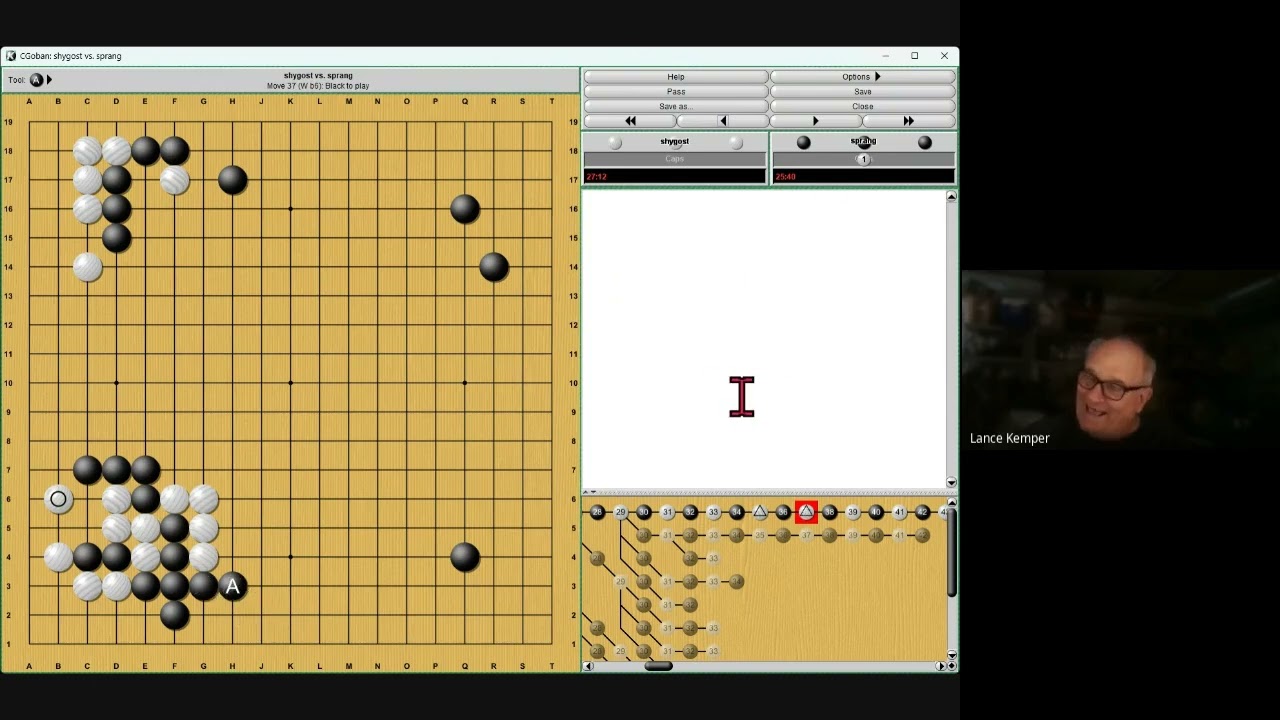Click comment panel scroll up arrow
Image resolution: width=1280 pixels, height=720 pixels.
point(951,196)
